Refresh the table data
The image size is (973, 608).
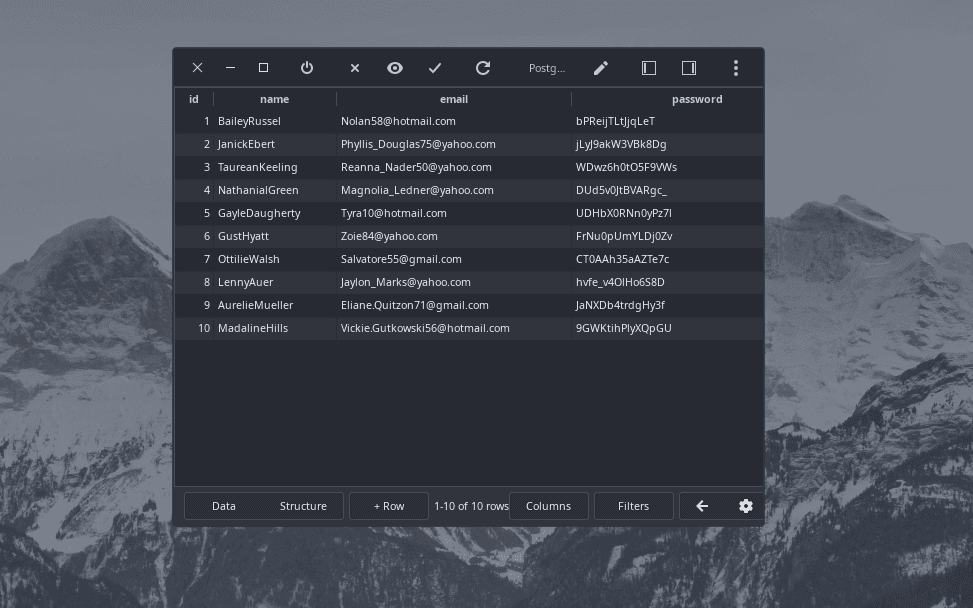tap(483, 68)
